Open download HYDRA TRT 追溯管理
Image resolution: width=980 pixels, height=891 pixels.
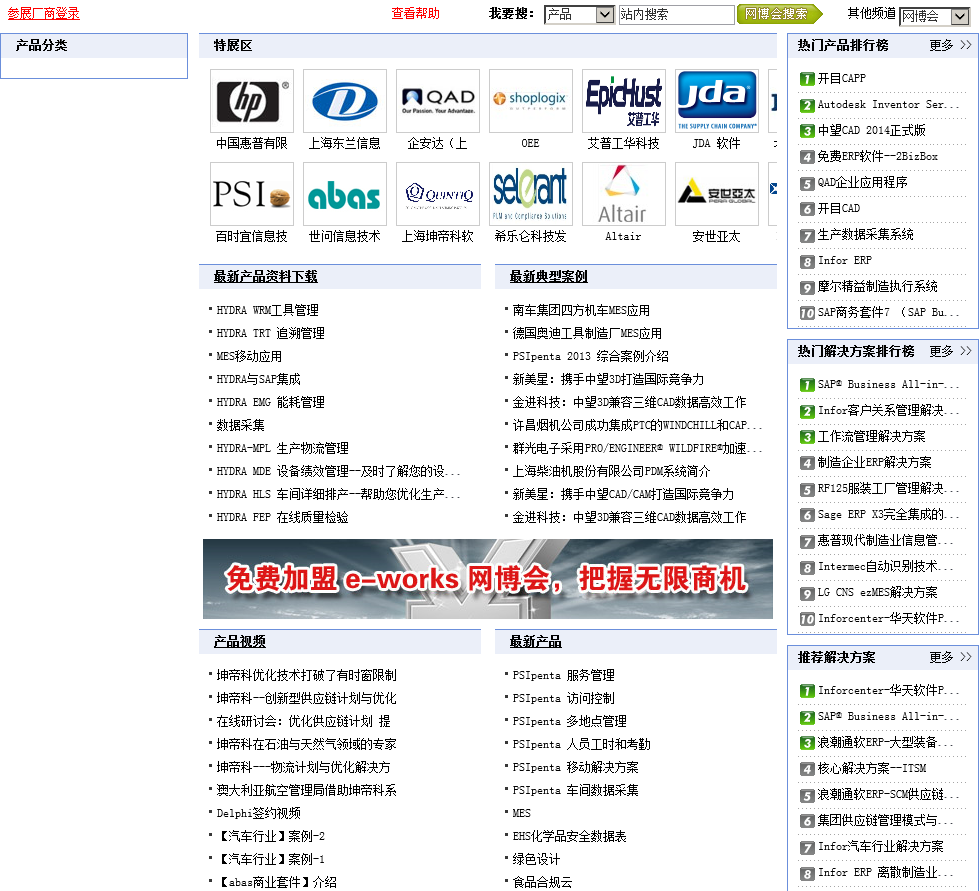coord(271,333)
